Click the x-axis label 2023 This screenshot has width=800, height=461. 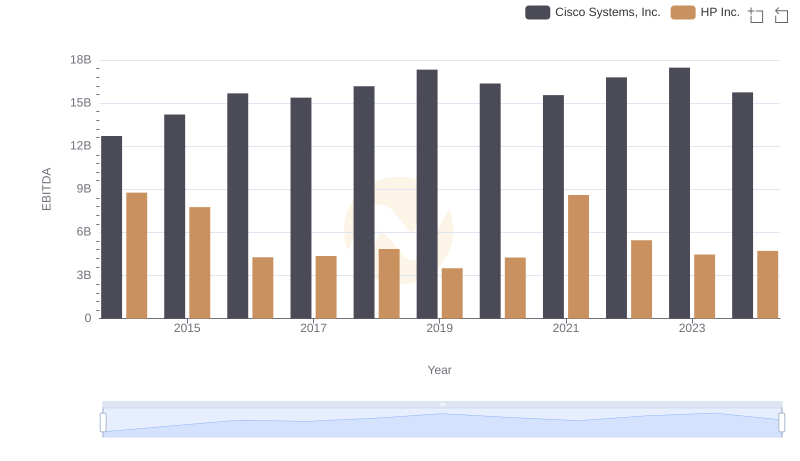pyautogui.click(x=692, y=328)
